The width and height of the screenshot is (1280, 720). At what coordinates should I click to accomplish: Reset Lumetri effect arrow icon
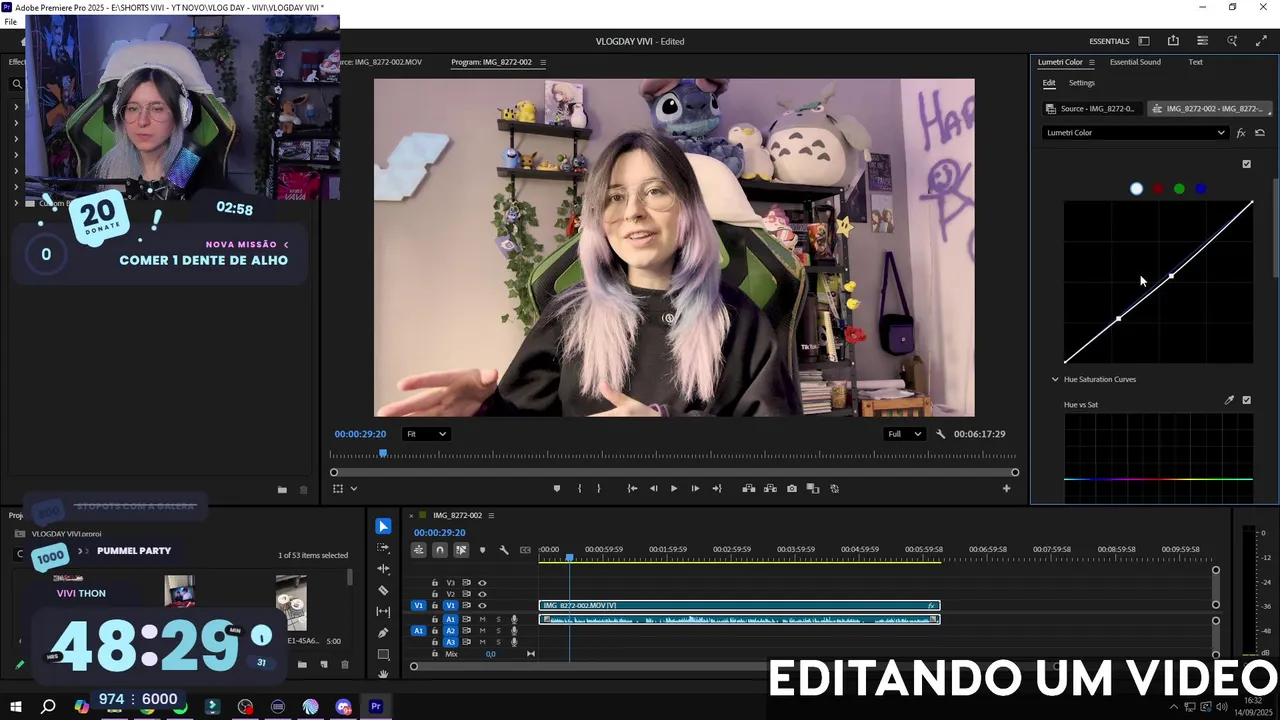[x=1260, y=133]
